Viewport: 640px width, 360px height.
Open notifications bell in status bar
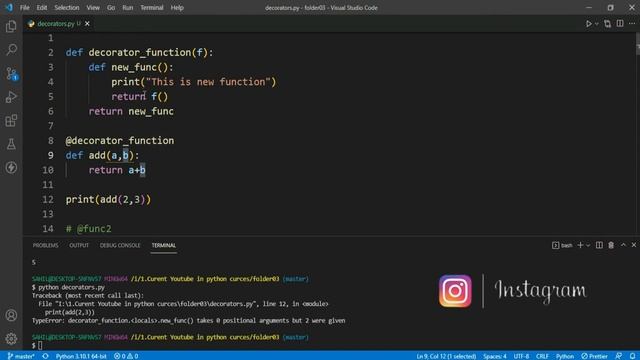[632, 356]
